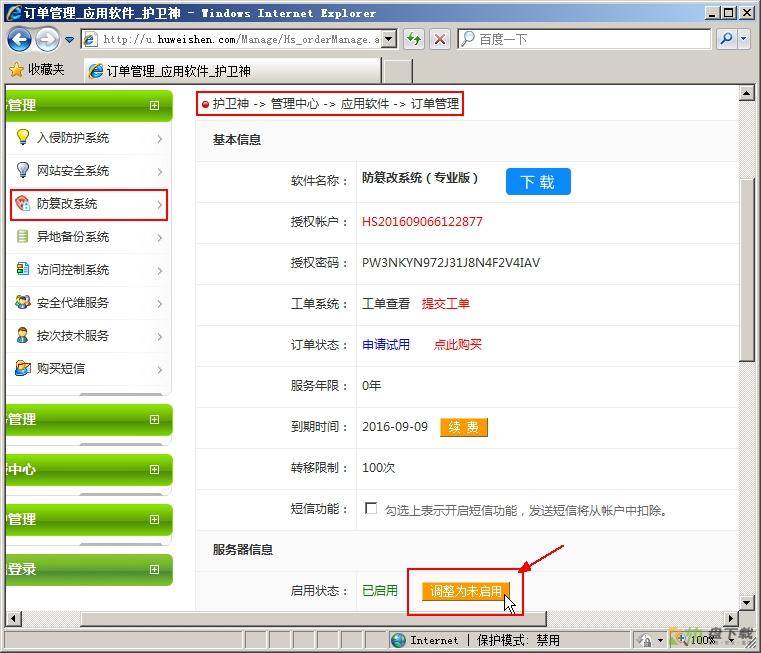761x653 pixels.
Task: Expand the 登录 green sidebar panel
Action: coord(154,569)
